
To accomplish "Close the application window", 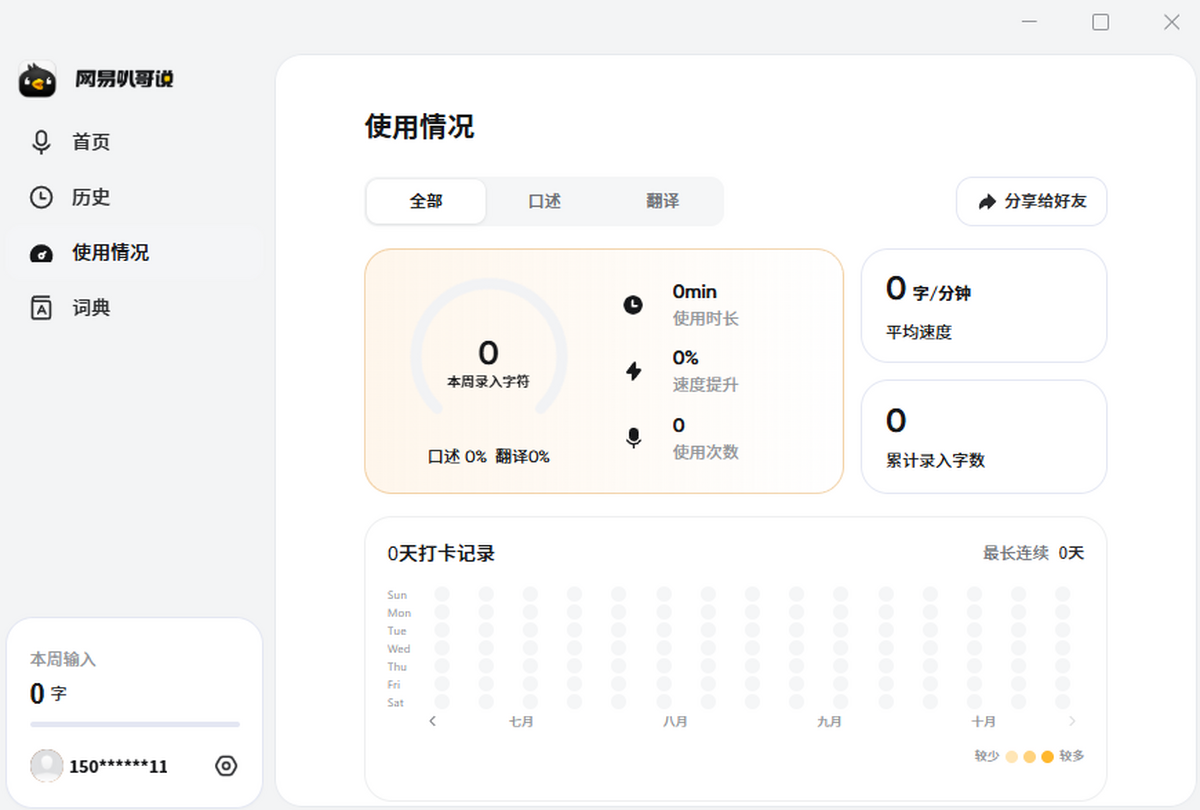I will [1171, 22].
